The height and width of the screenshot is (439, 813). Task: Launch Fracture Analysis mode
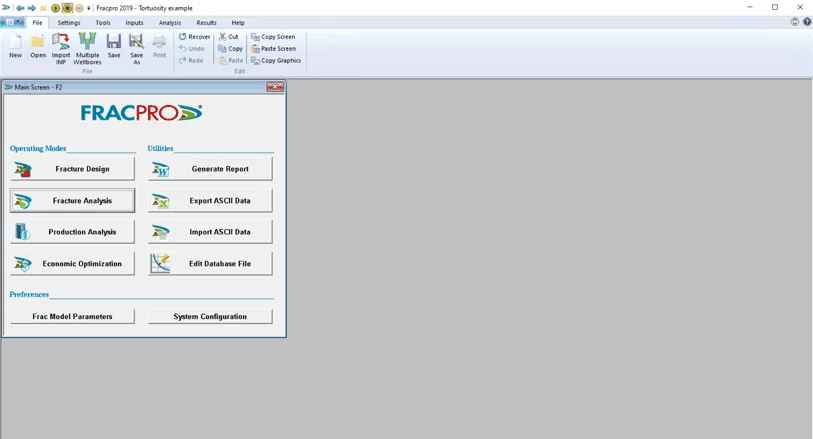[x=72, y=201]
